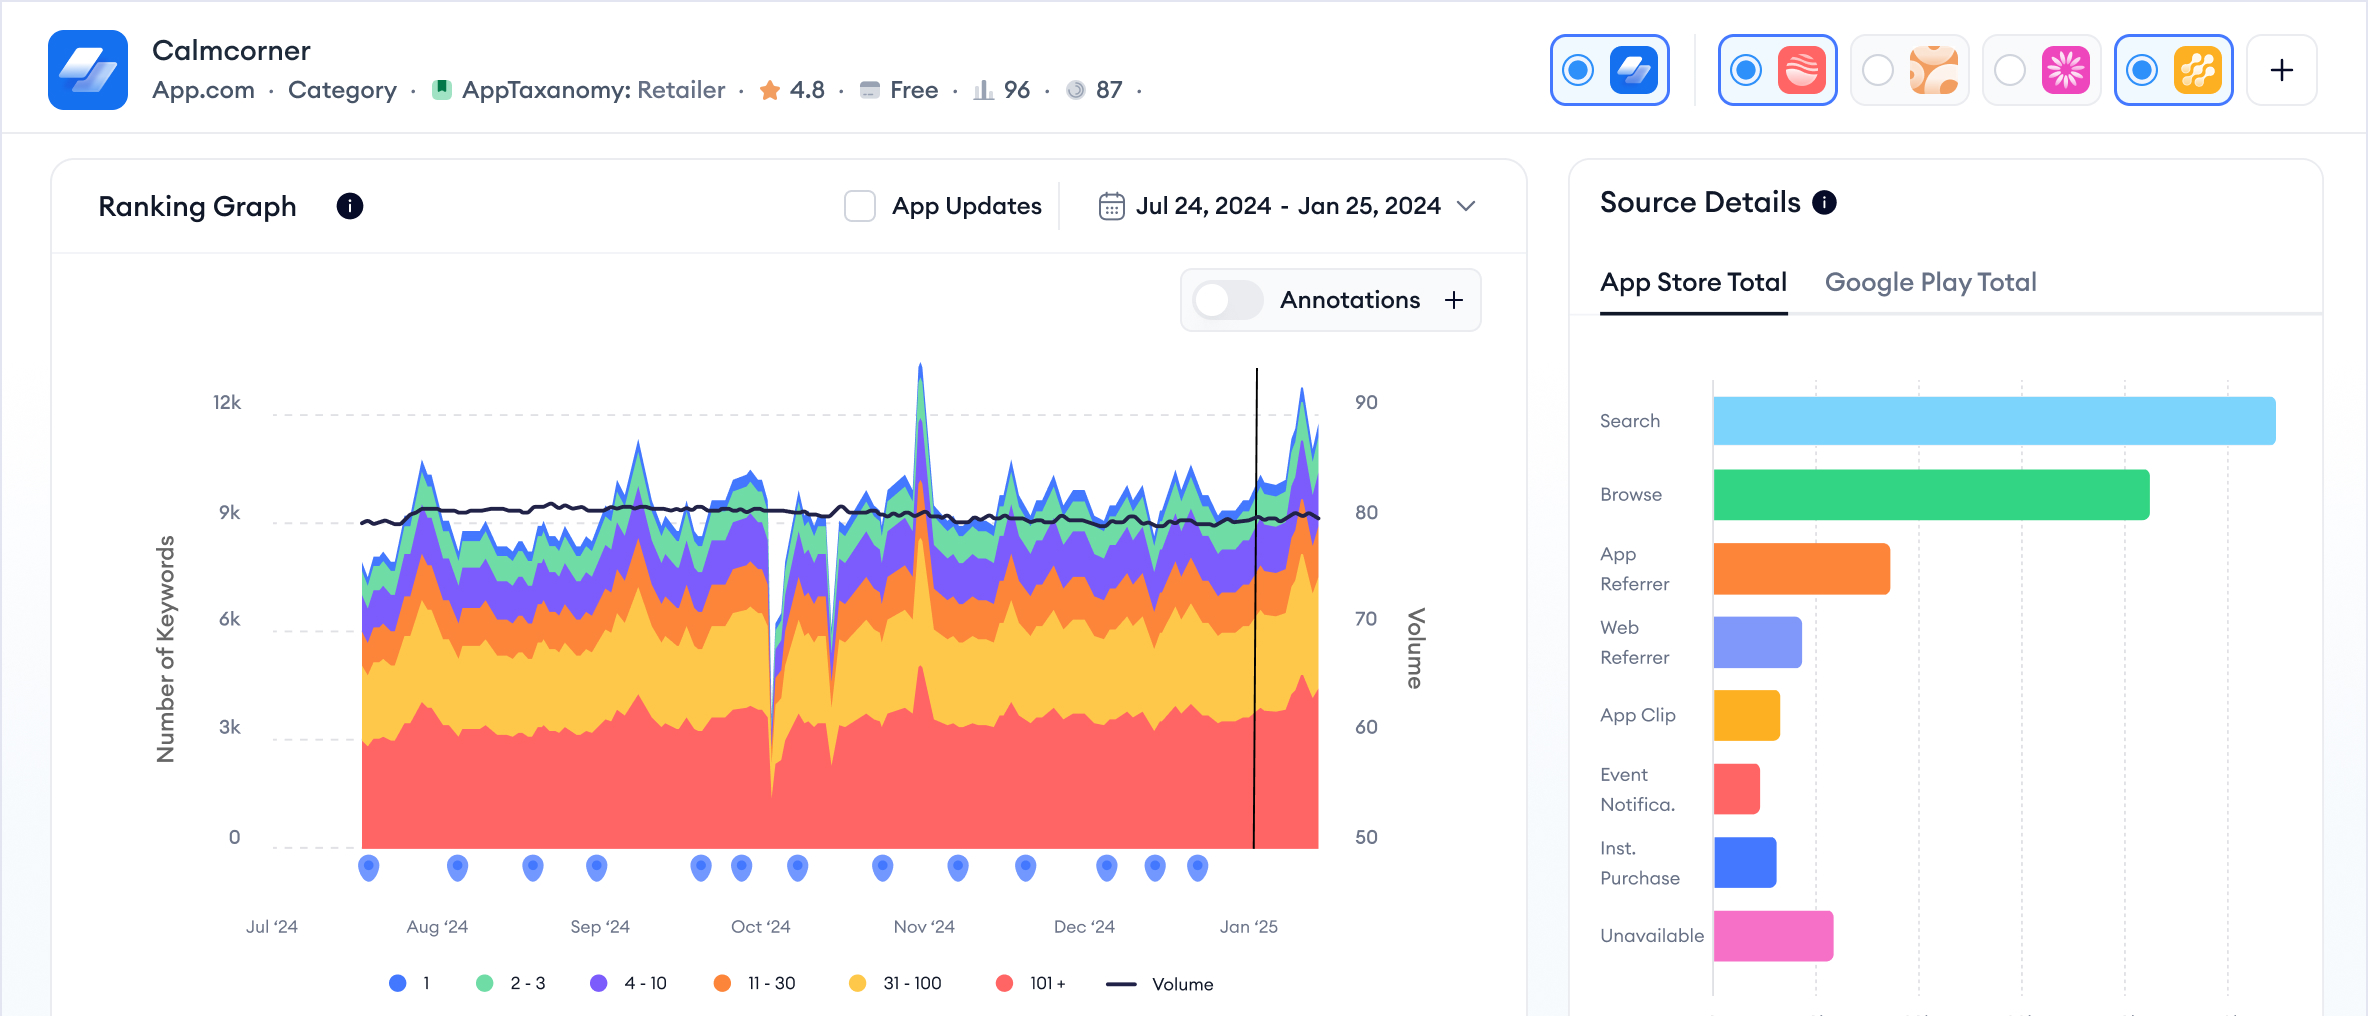The image size is (2368, 1016).
Task: Switch to Google Play Total tab
Action: click(x=1930, y=283)
